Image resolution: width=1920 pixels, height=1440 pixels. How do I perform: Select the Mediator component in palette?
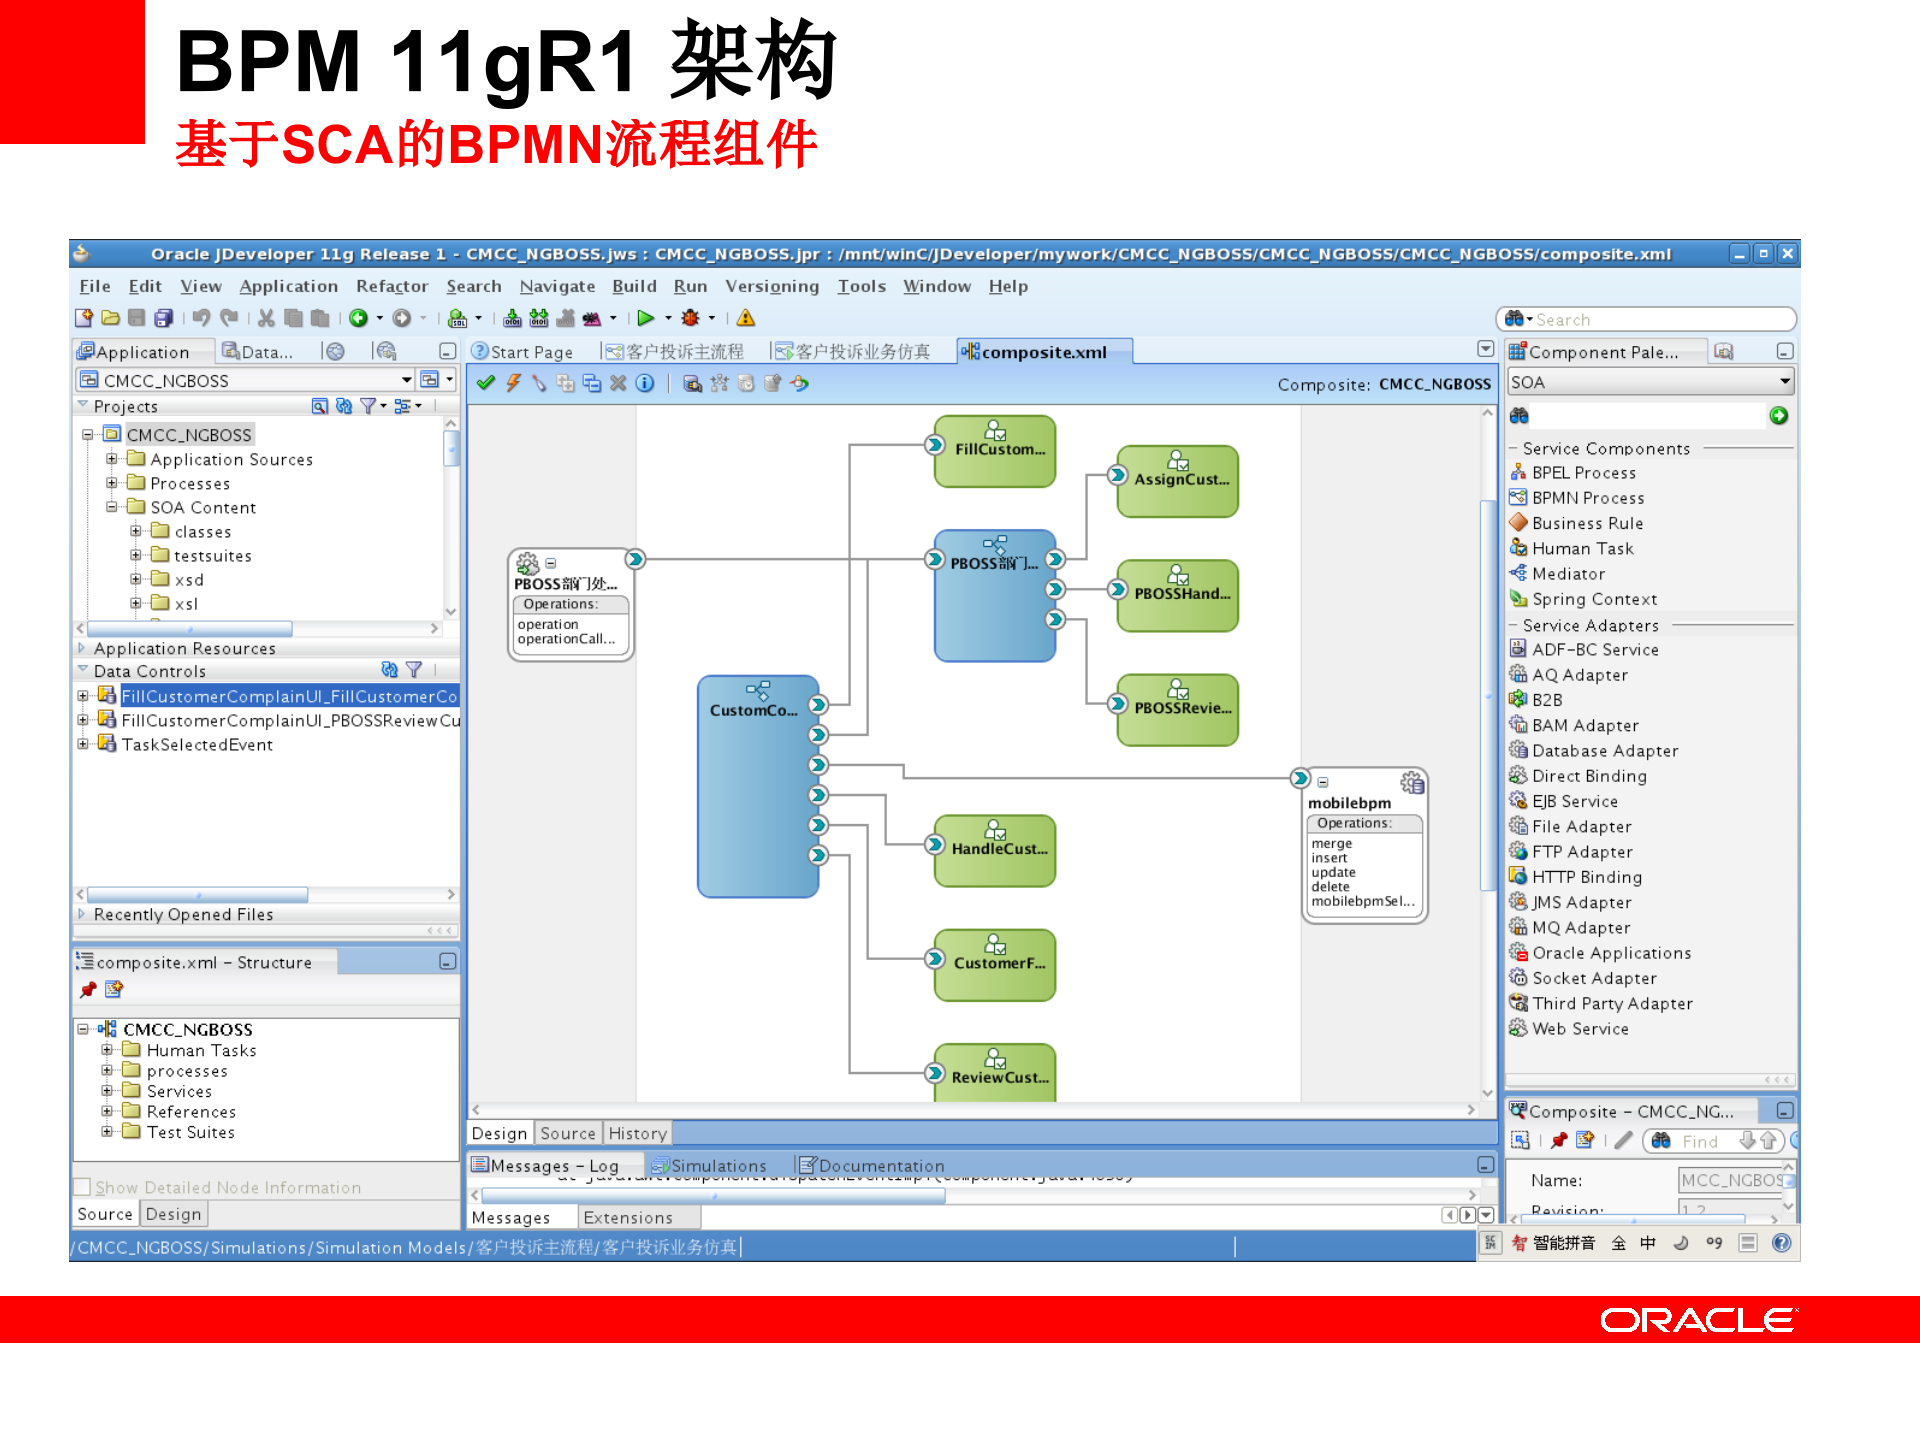[x=1575, y=573]
